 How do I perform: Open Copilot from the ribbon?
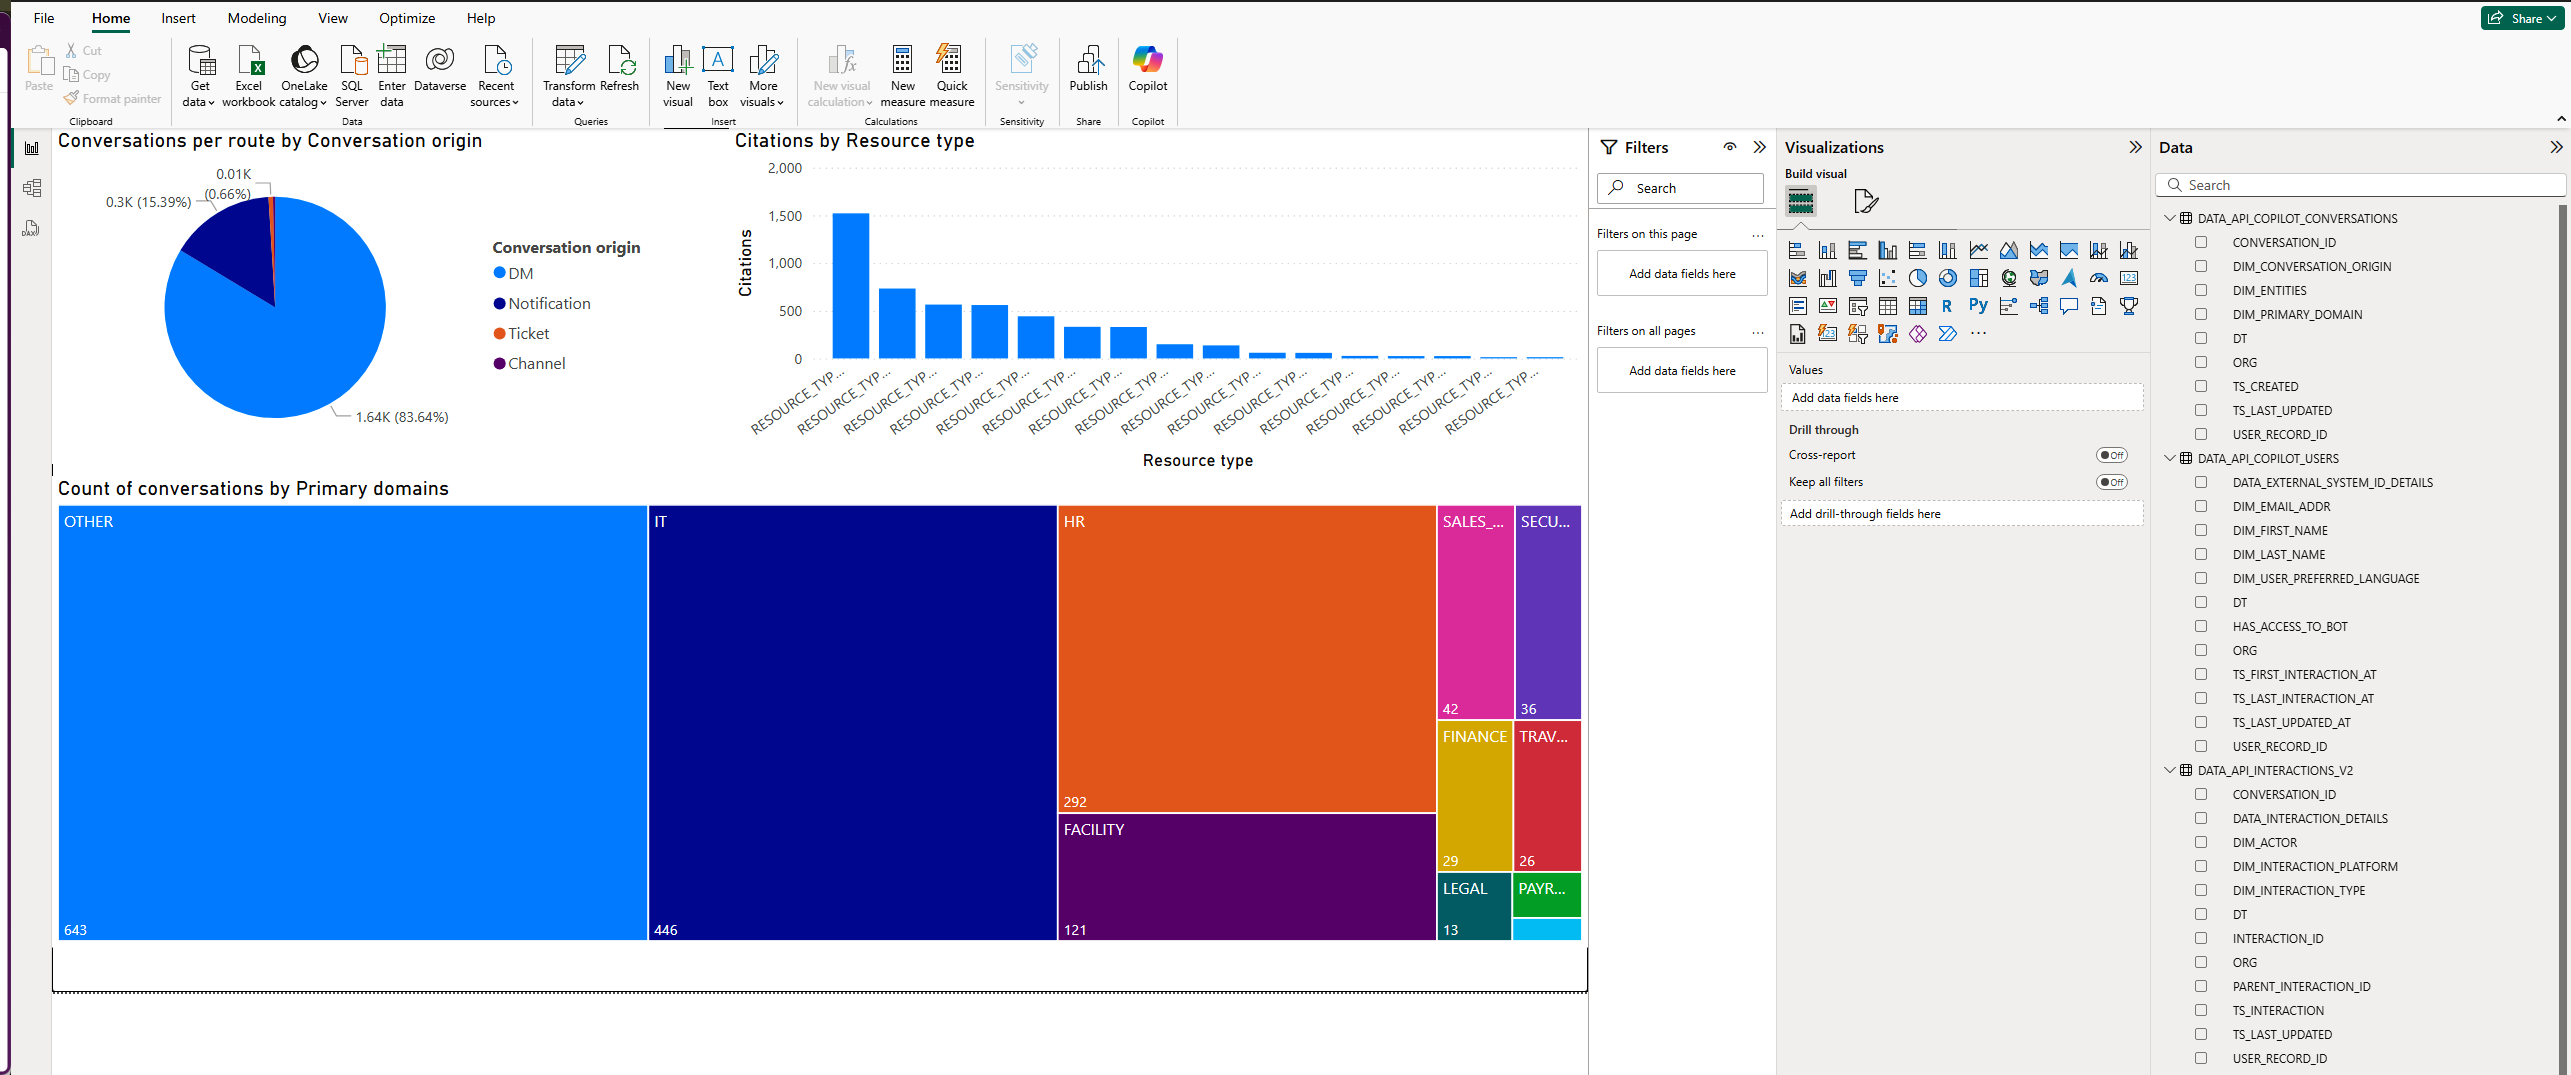click(1147, 69)
